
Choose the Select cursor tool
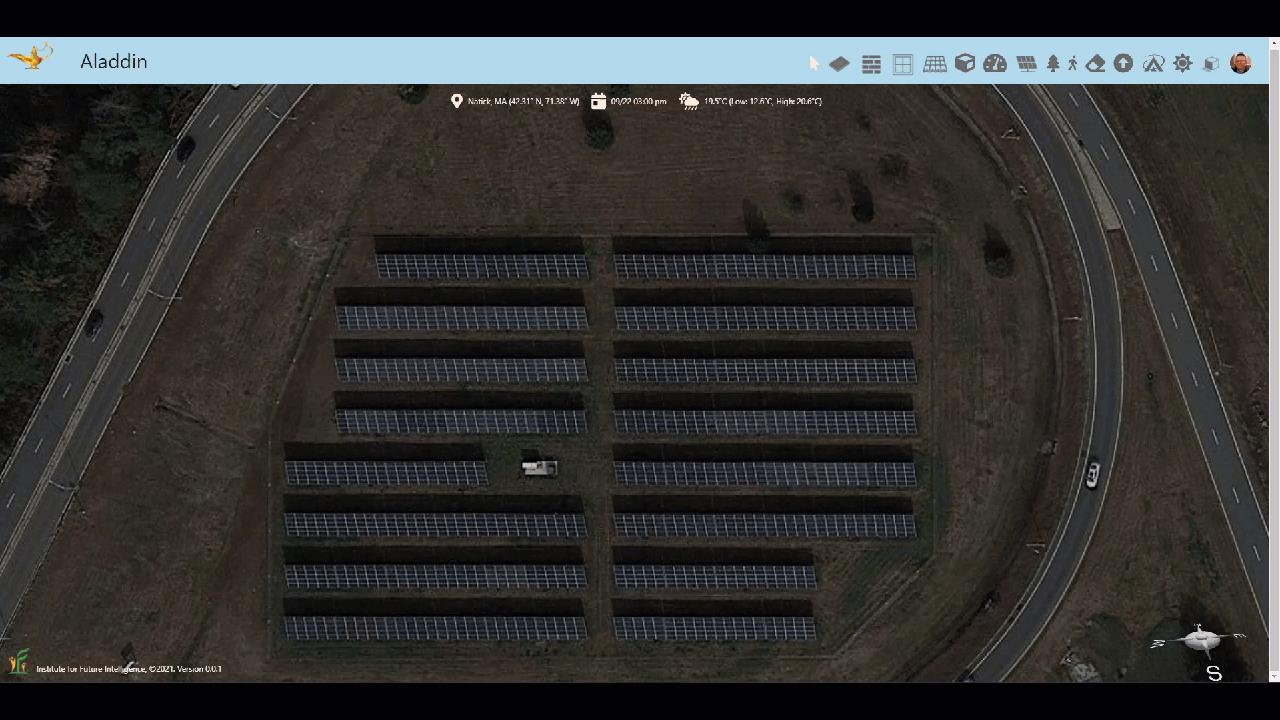(814, 64)
